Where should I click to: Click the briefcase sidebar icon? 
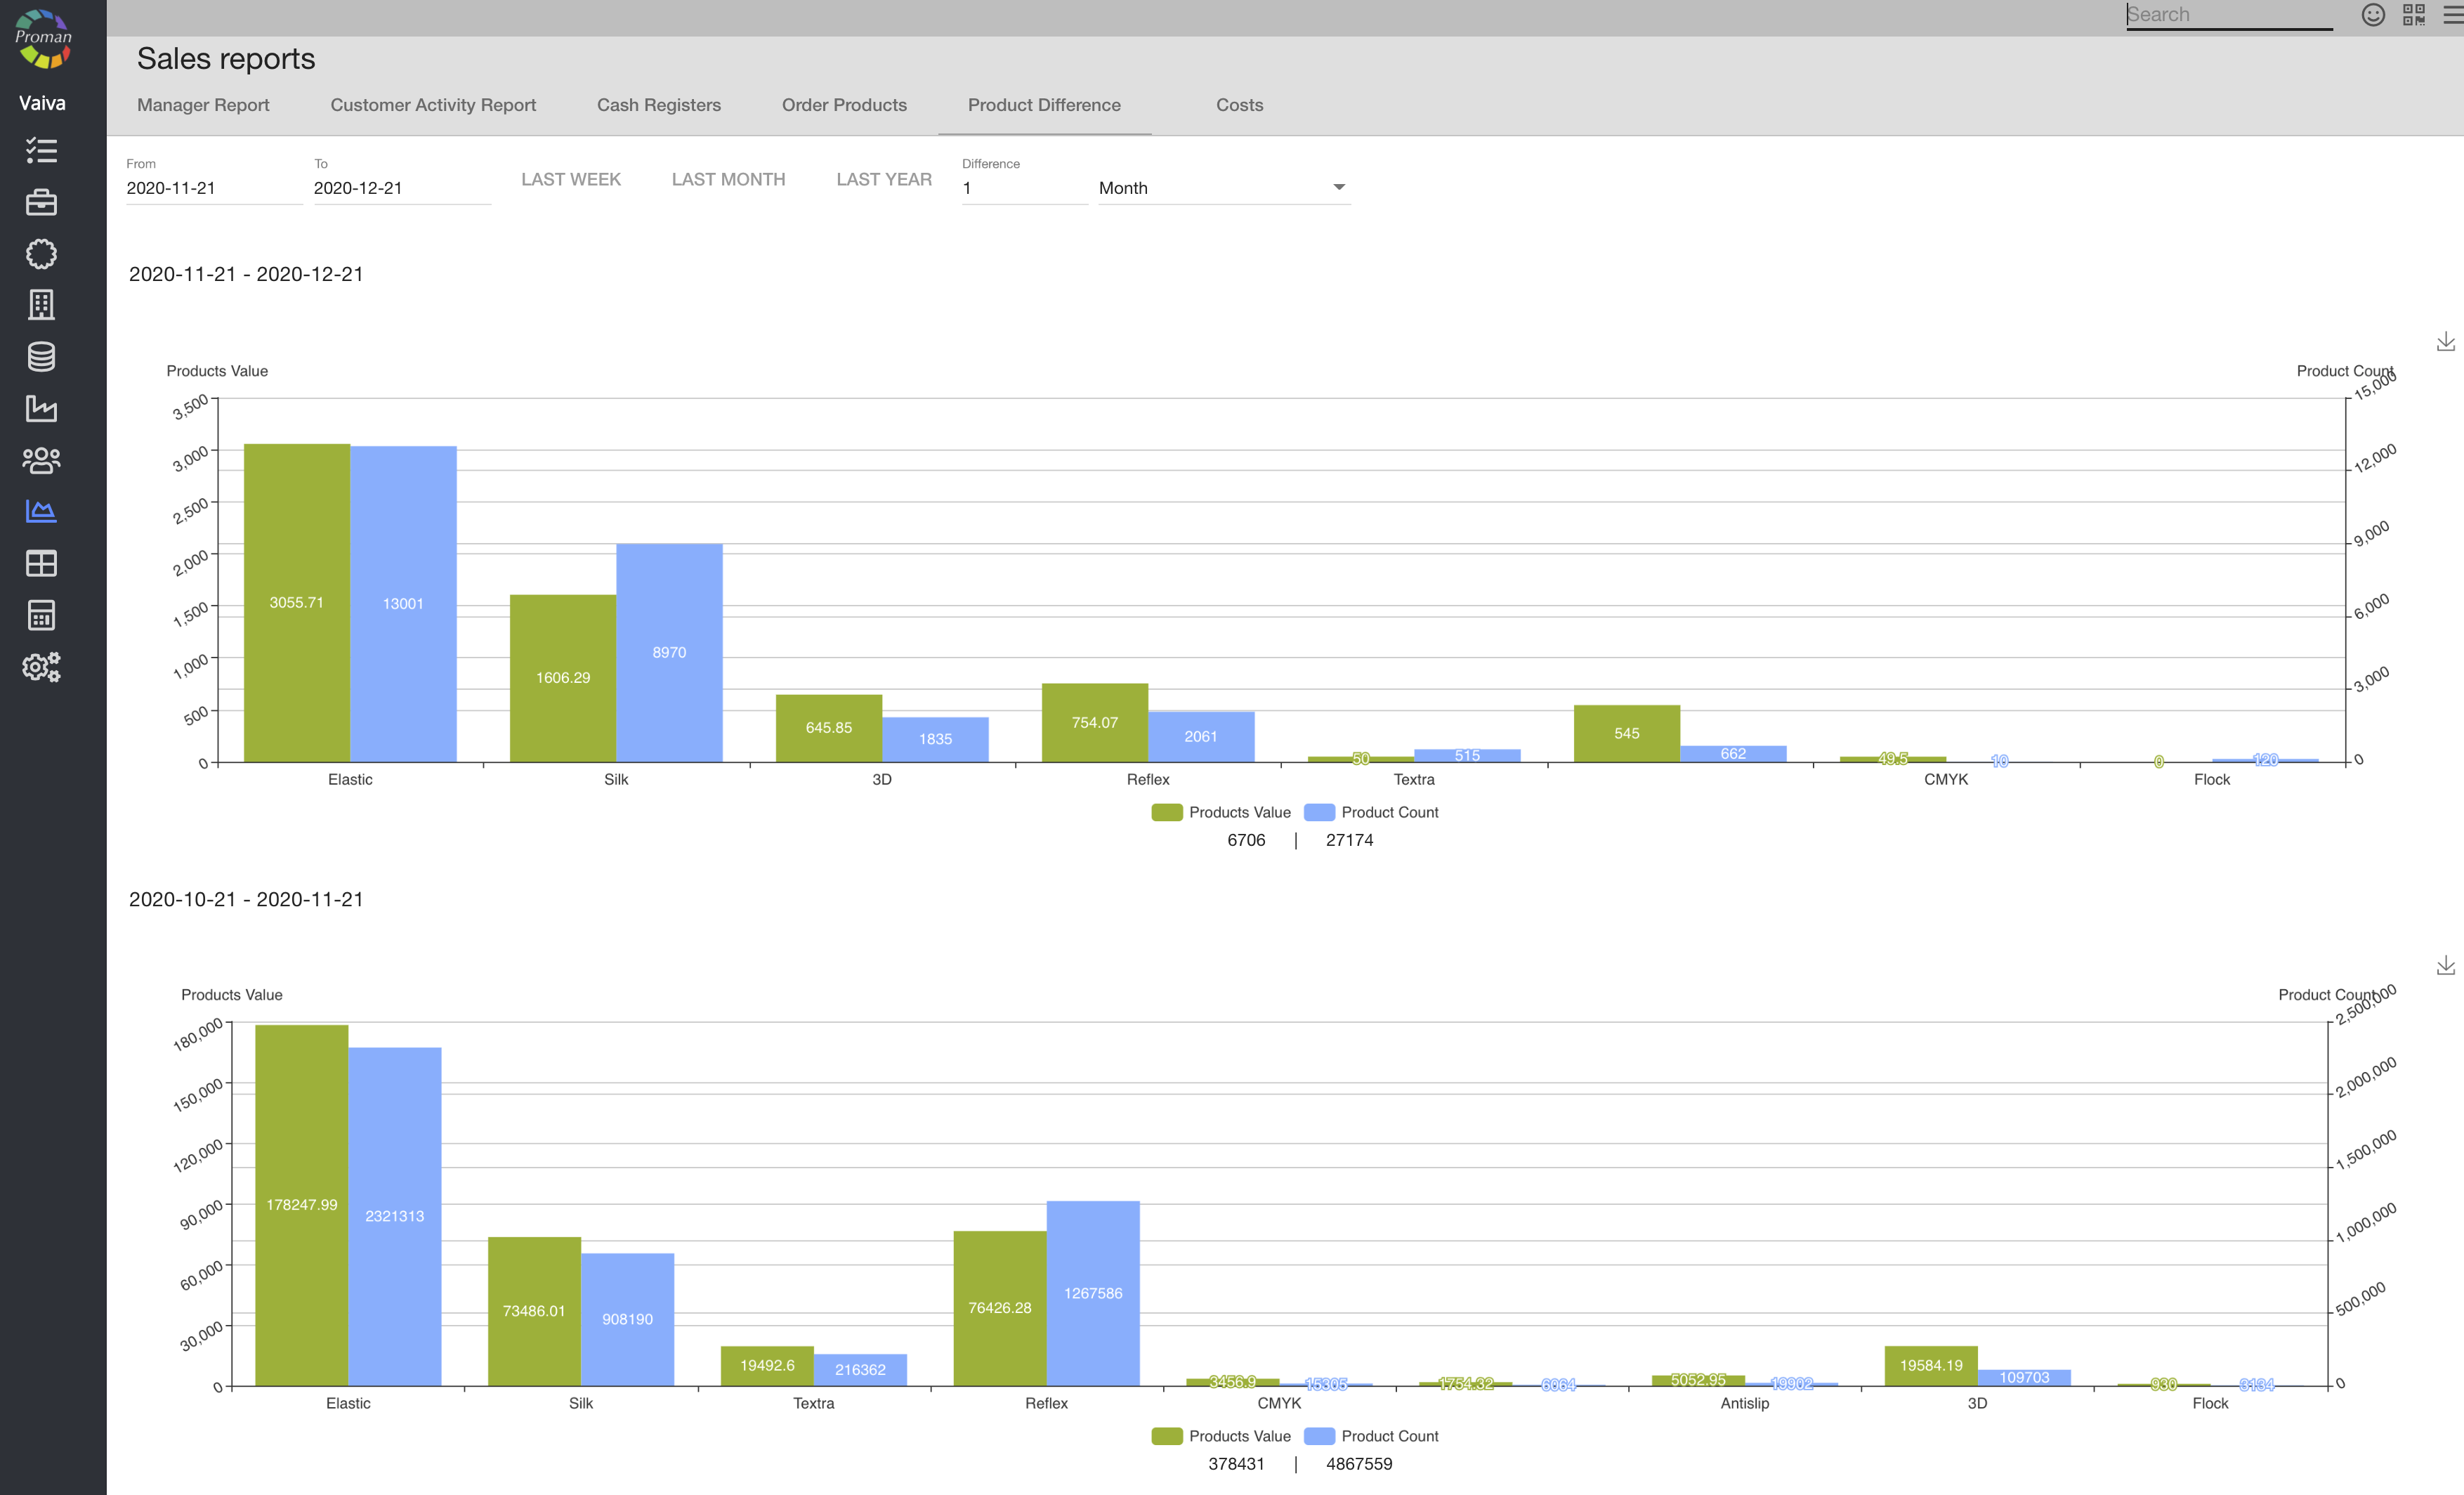pos(41,203)
